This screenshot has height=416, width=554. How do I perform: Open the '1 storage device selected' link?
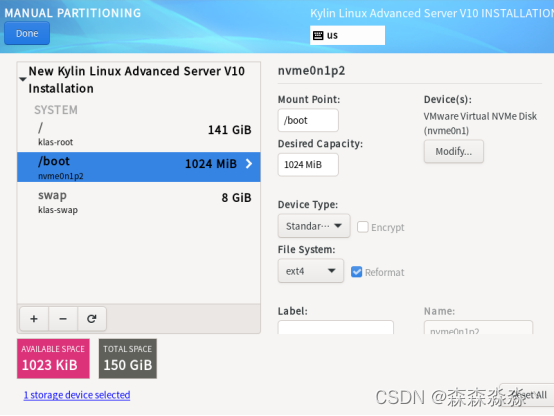[77, 395]
